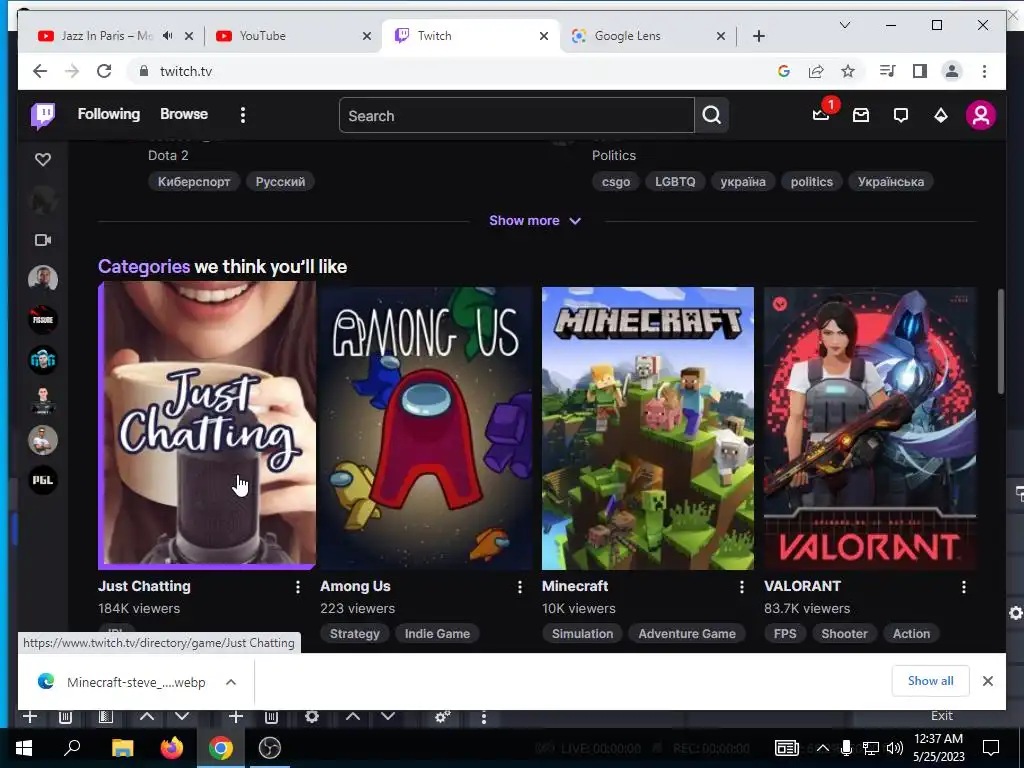Click the Shooter tag
Image resolution: width=1024 pixels, height=768 pixels.
click(844, 633)
